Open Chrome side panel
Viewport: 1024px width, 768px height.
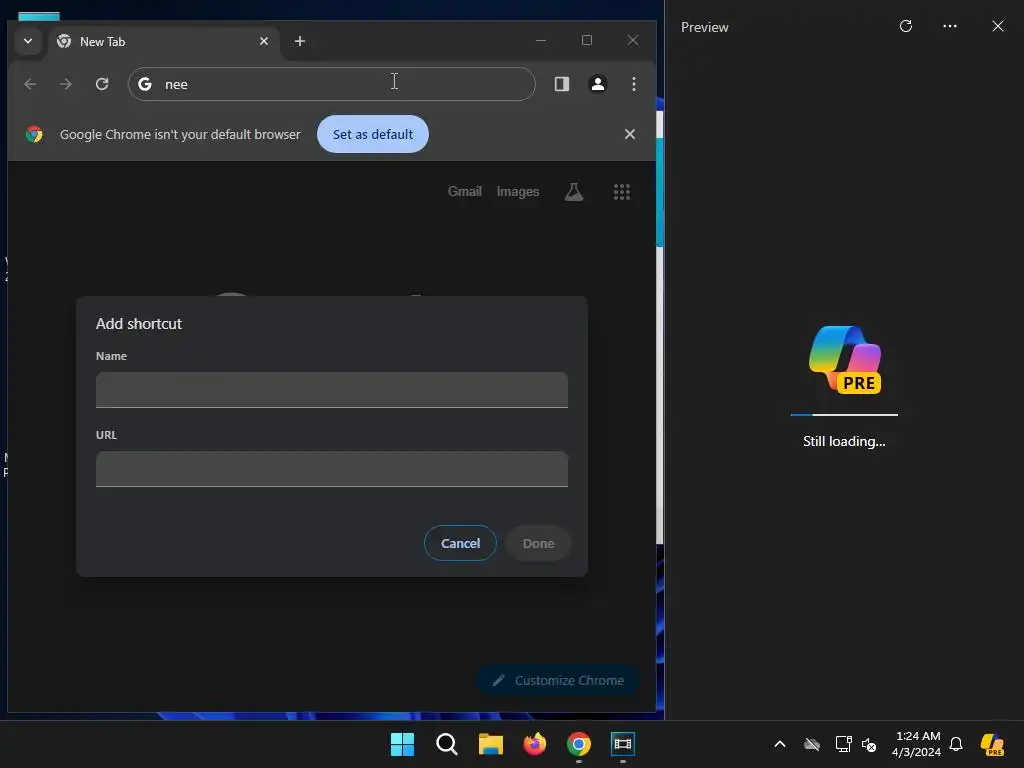(x=562, y=84)
